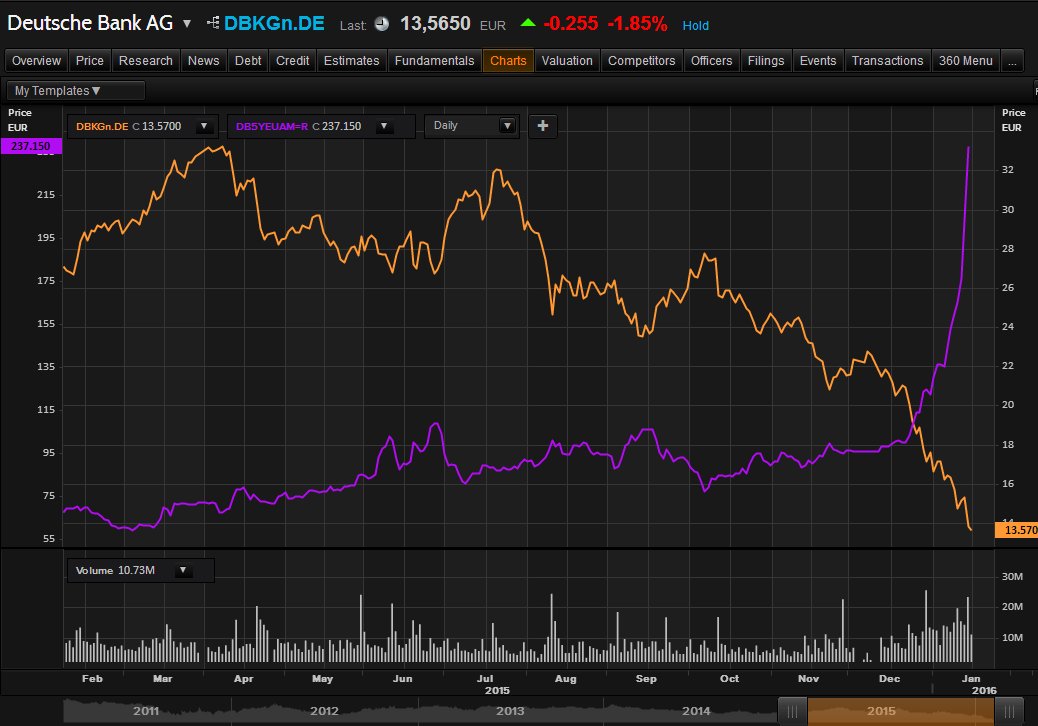Image resolution: width=1038 pixels, height=726 pixels.
Task: Switch to Fundamentals tab
Action: point(434,61)
